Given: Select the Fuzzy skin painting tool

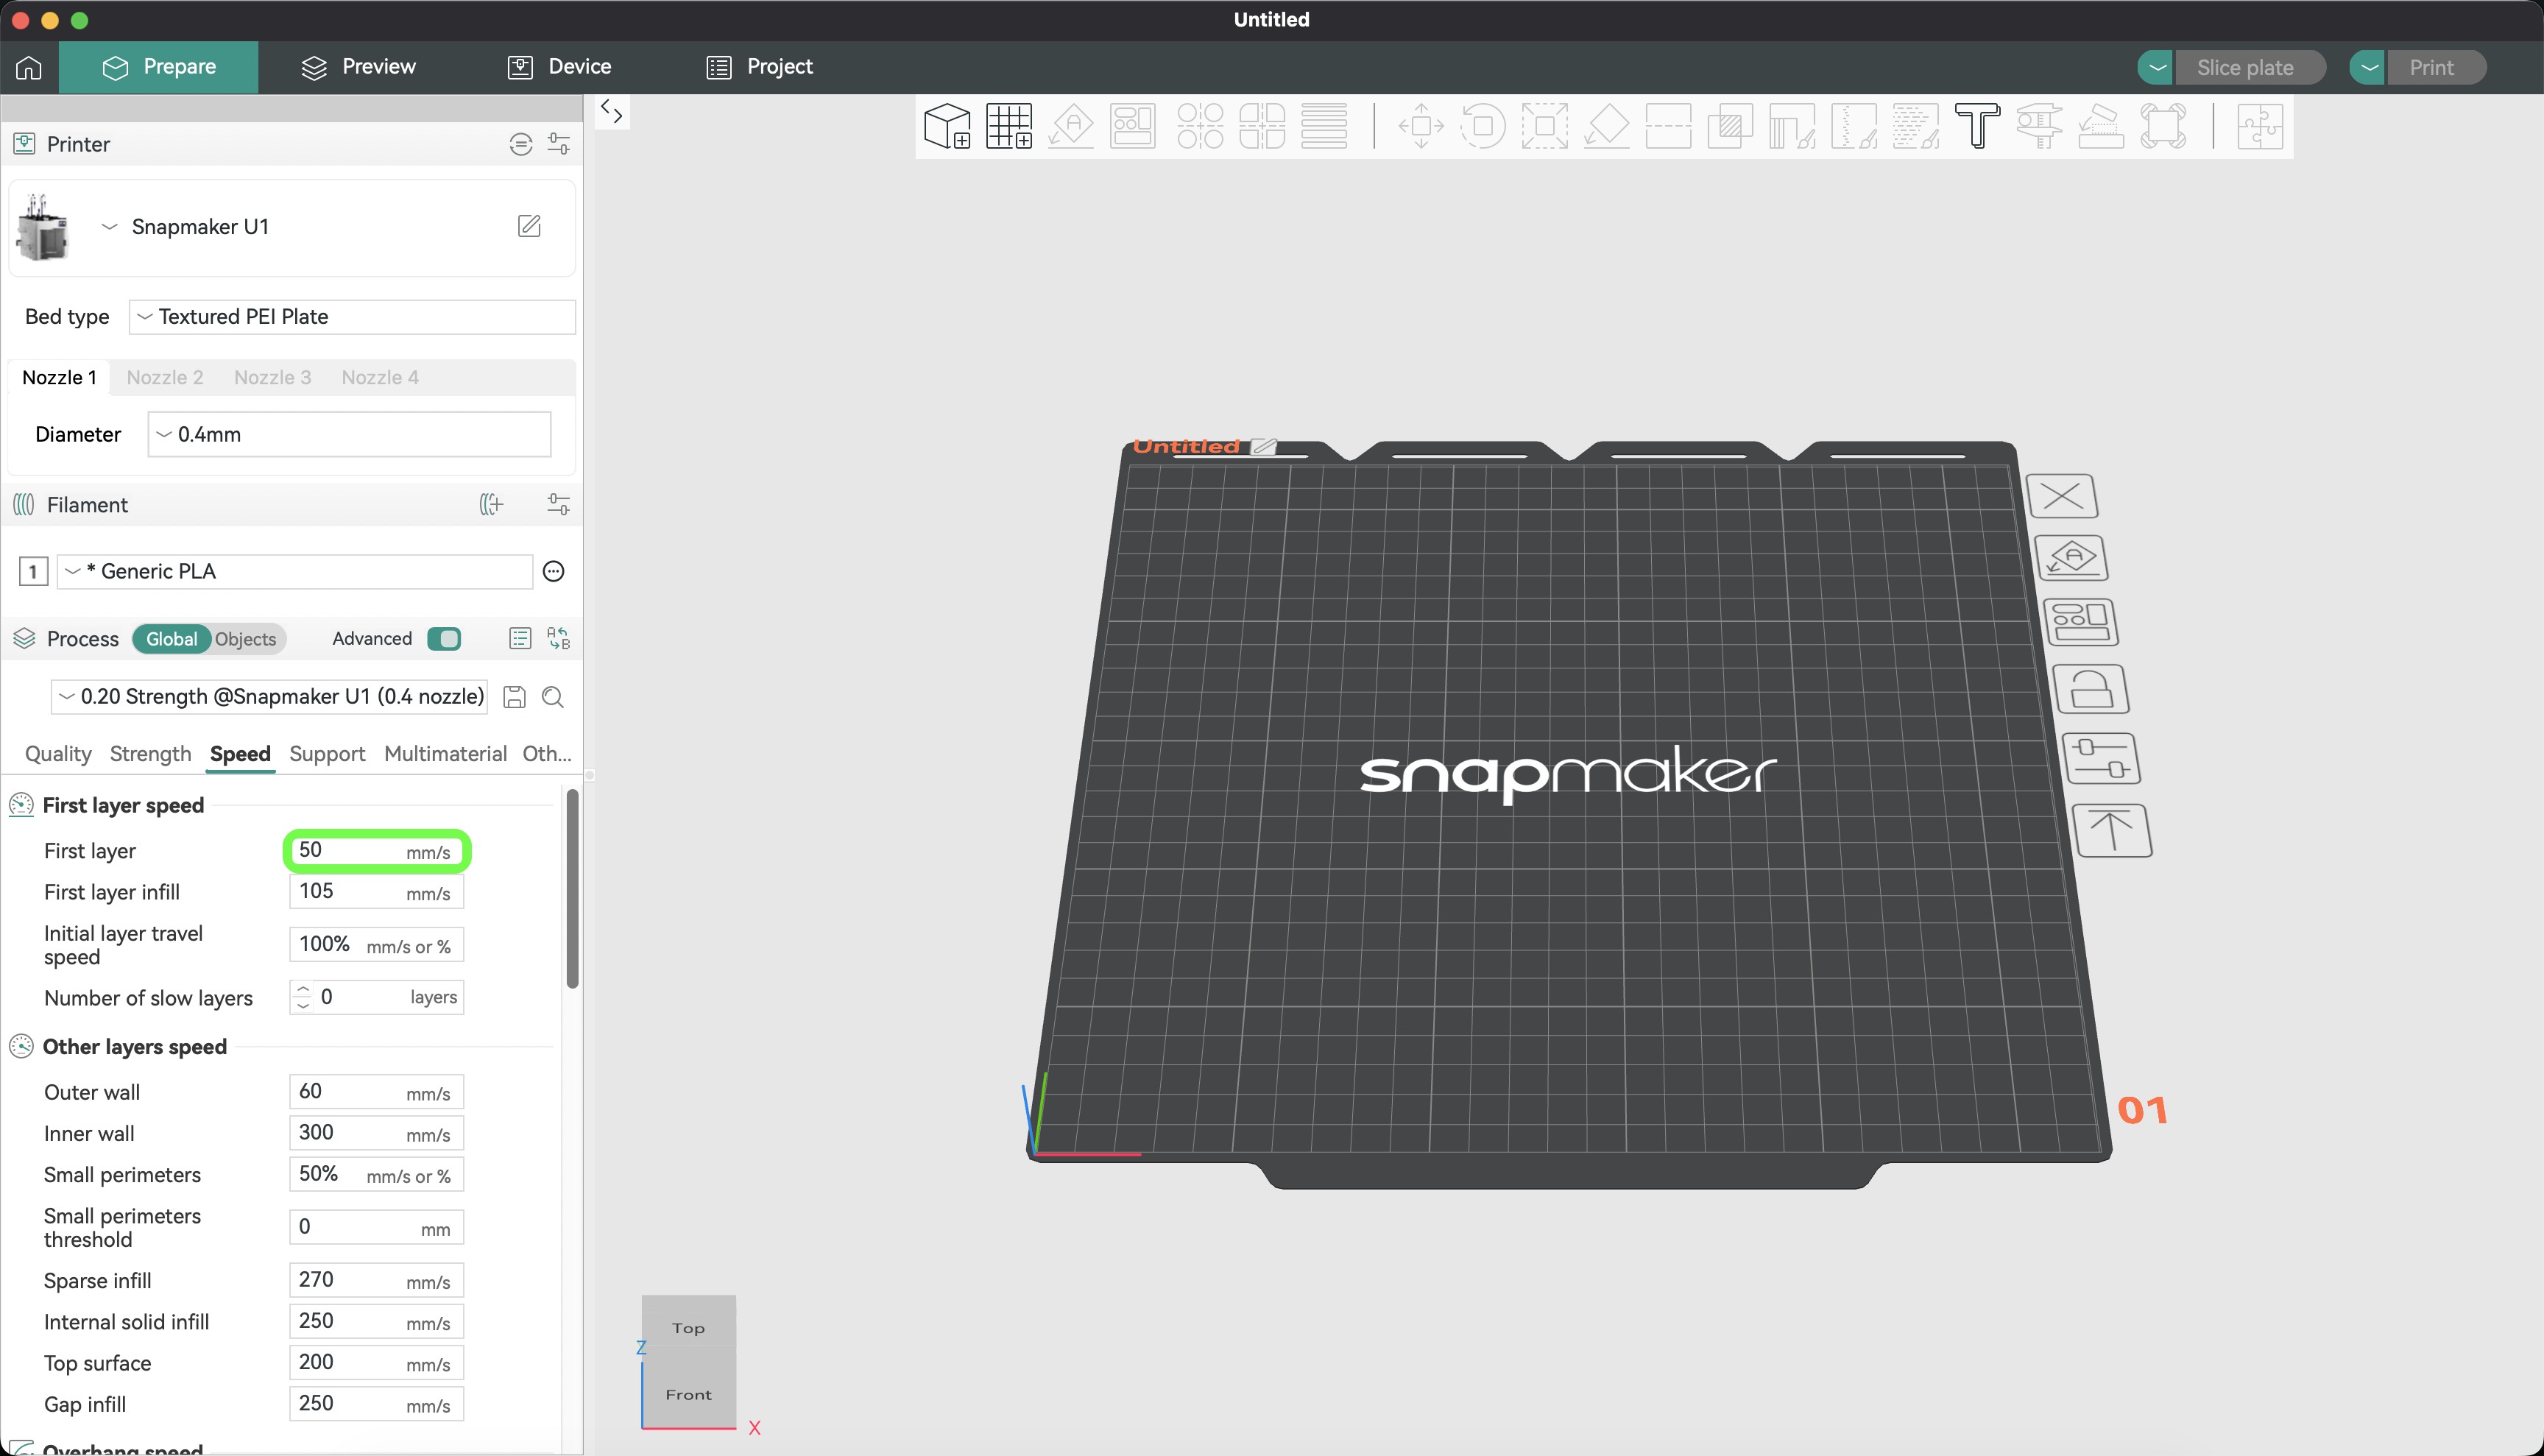Looking at the screenshot, I should (x=1916, y=126).
